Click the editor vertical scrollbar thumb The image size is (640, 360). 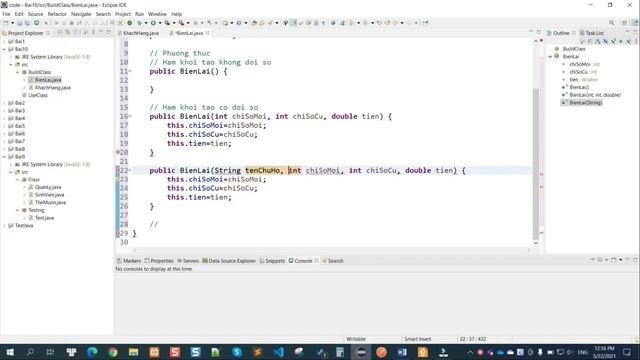click(536, 163)
